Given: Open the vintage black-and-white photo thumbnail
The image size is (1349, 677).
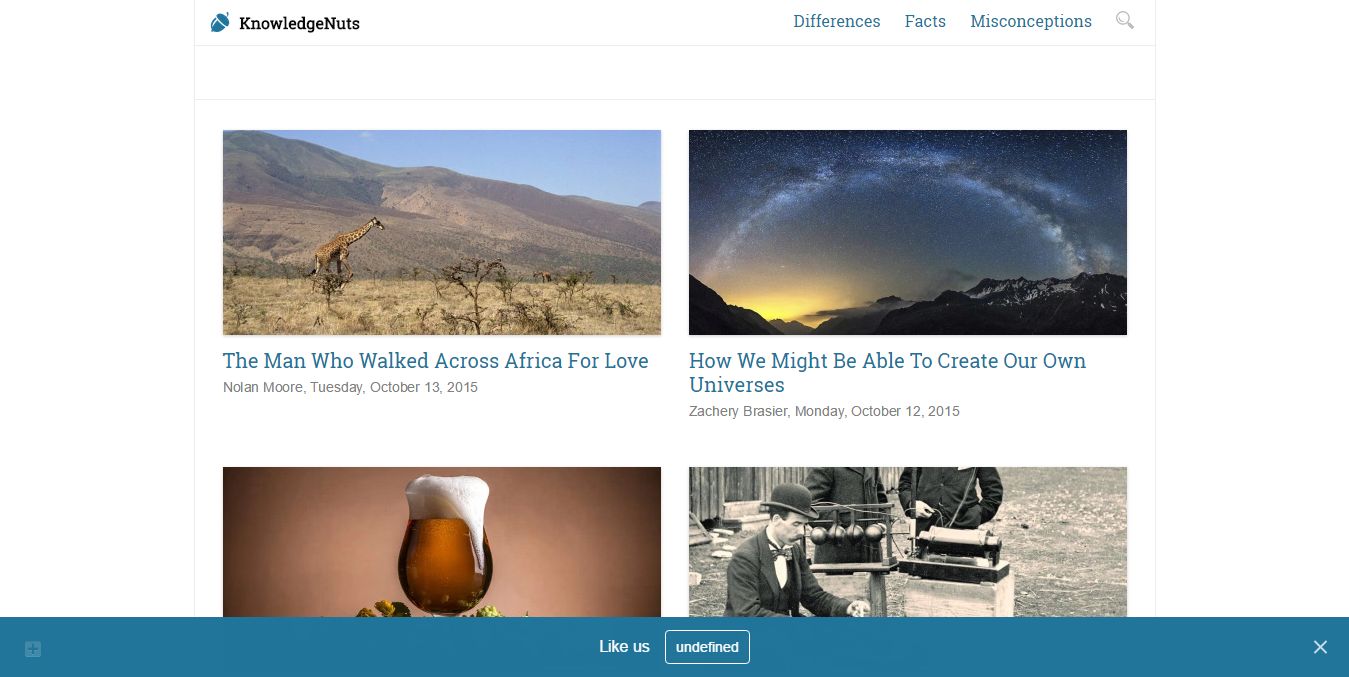Looking at the screenshot, I should (x=908, y=542).
